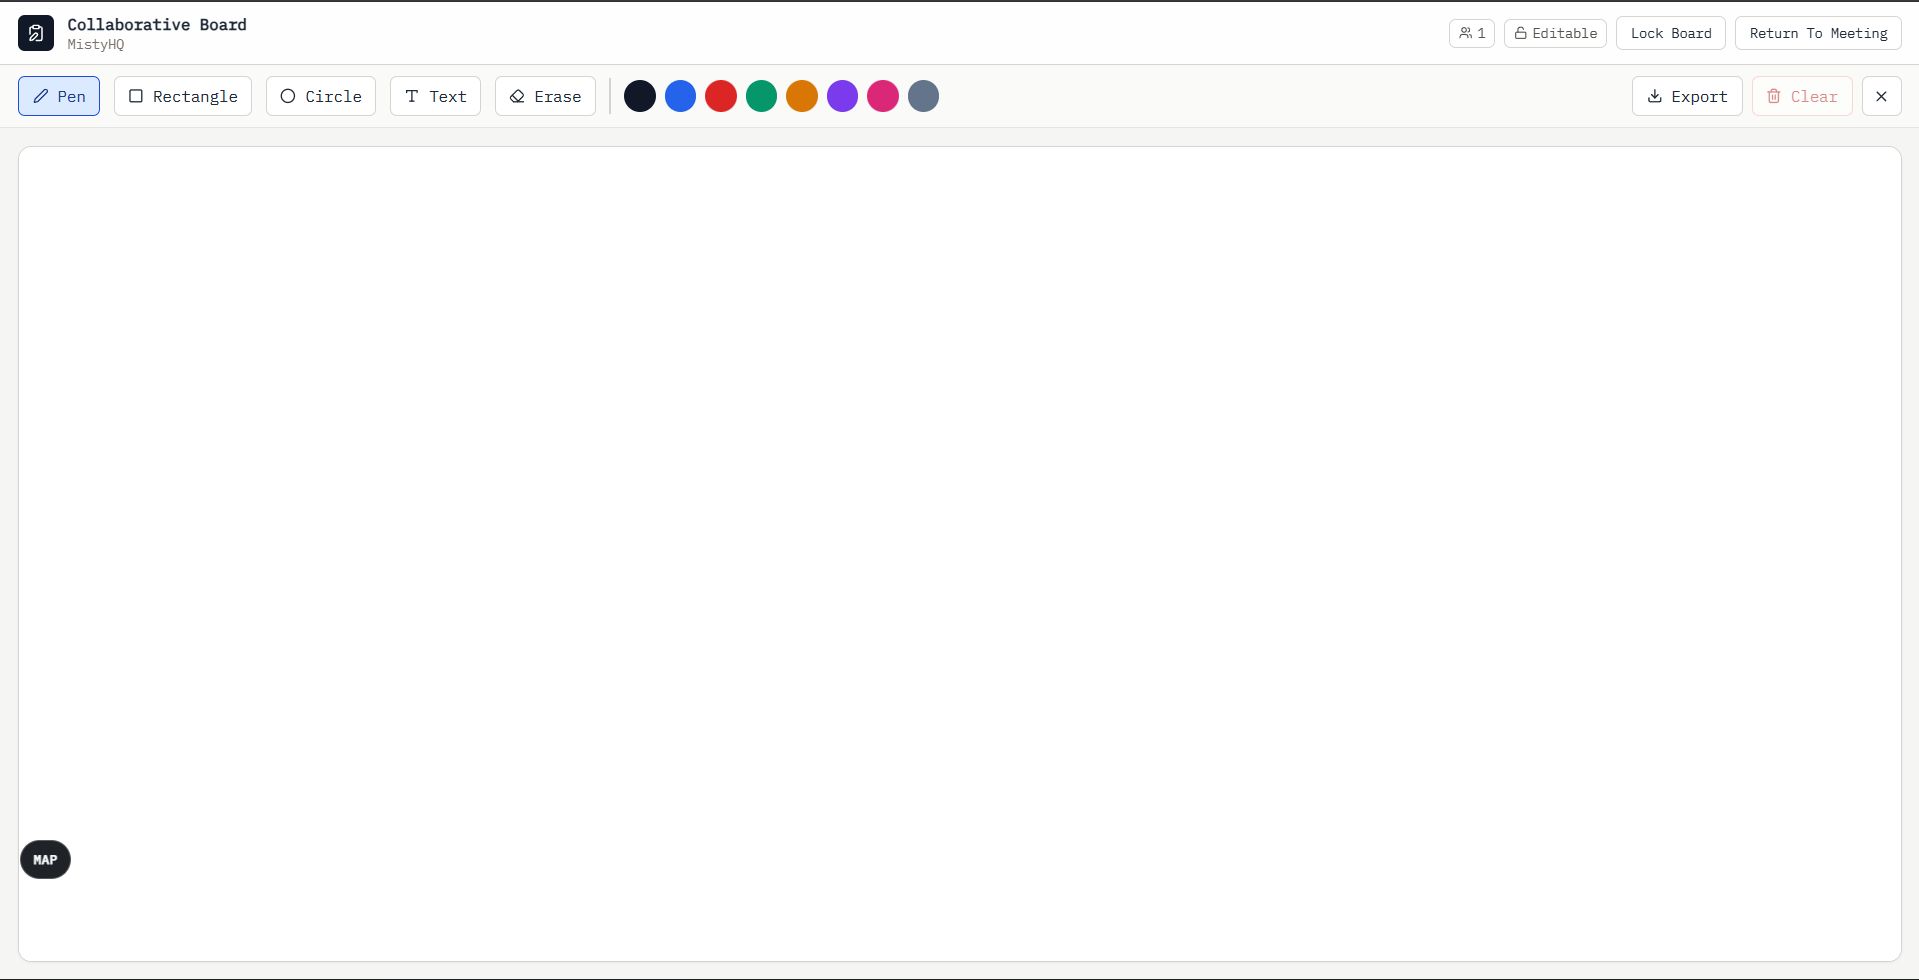Lock the board for editing

click(1670, 33)
